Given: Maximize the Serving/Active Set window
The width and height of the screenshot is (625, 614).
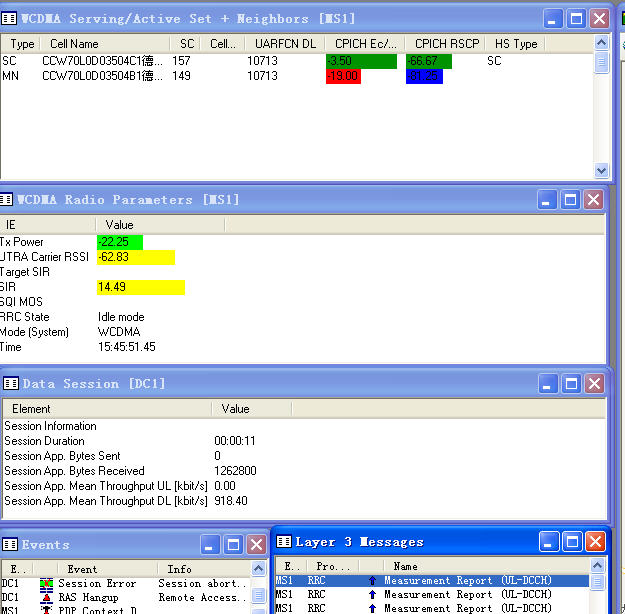Looking at the screenshot, I should [x=576, y=19].
